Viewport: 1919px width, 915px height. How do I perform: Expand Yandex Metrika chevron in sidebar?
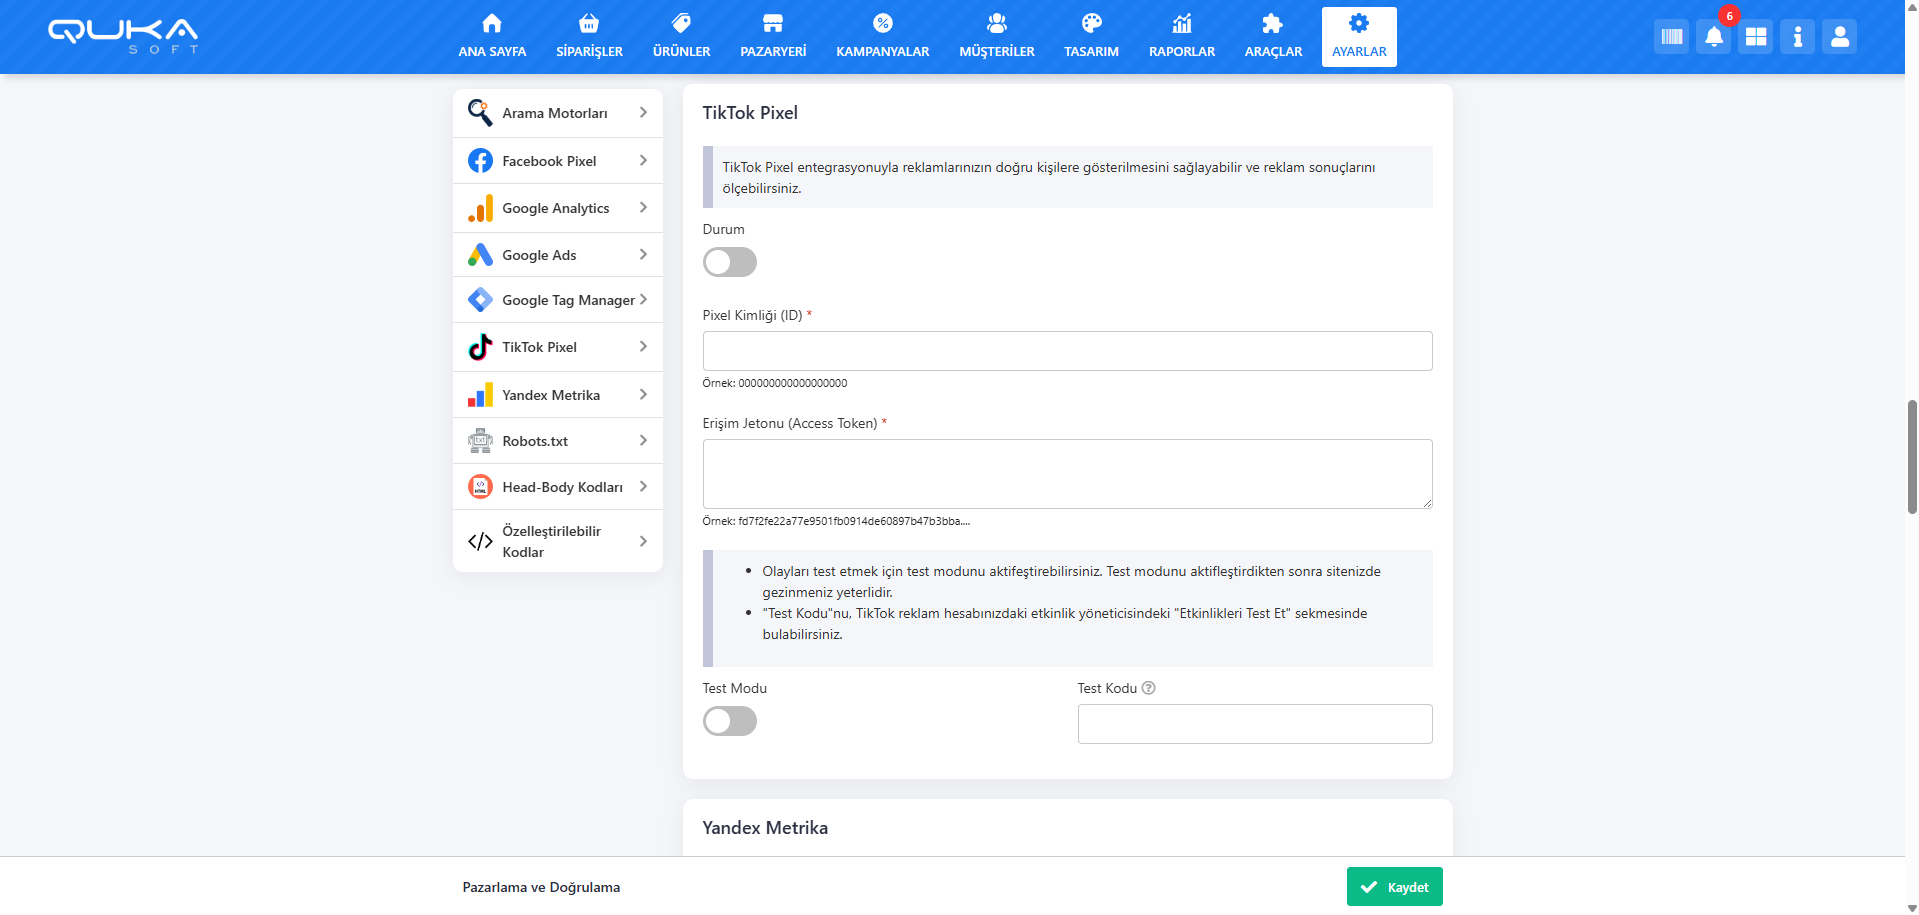pos(643,395)
